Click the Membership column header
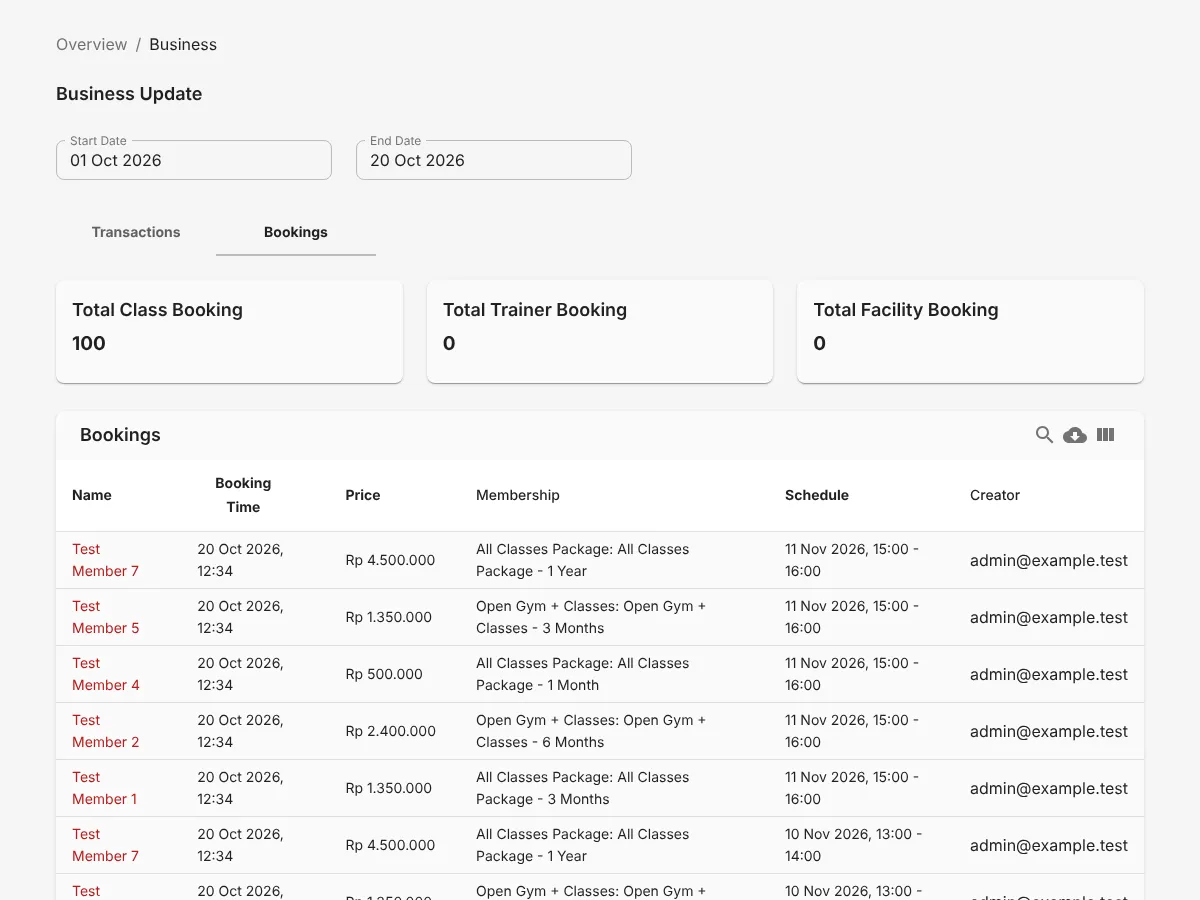The image size is (1200, 900). pyautogui.click(x=518, y=495)
